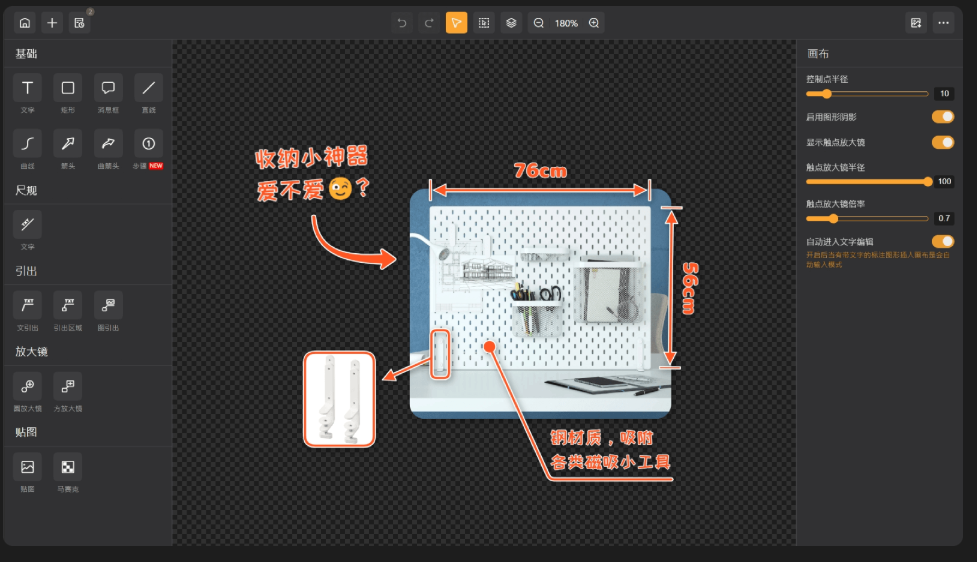Screen dimensions: 977x562
Task: Click the plus button to create new
Action: [52, 23]
